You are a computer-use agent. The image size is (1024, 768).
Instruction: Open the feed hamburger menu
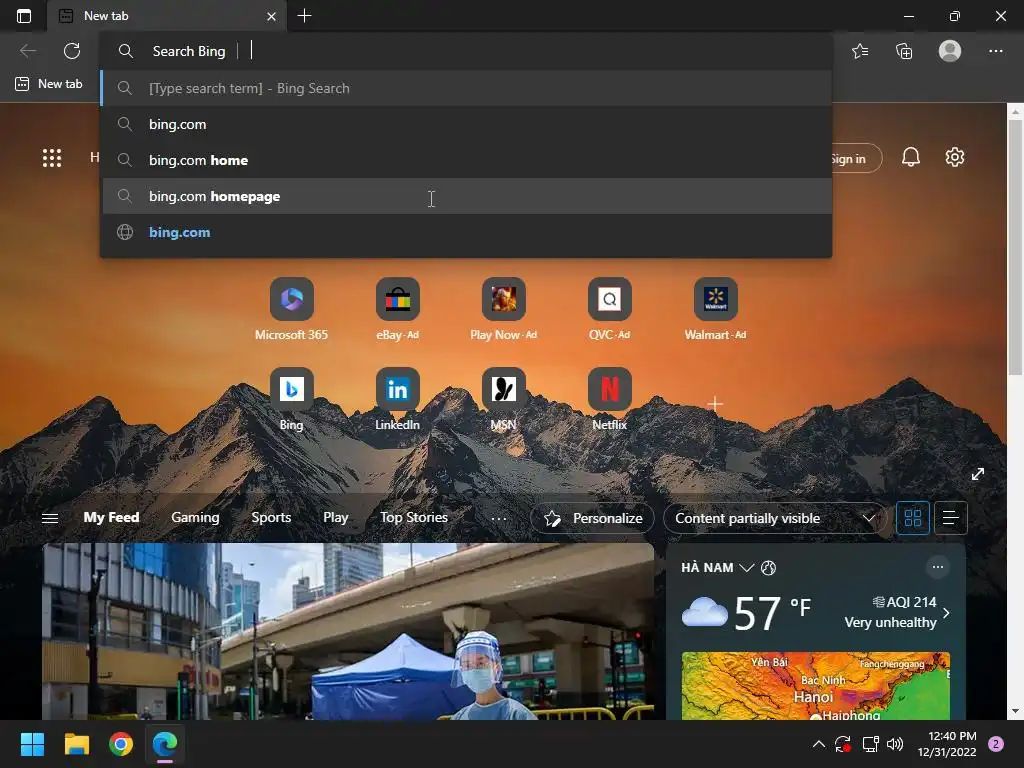(50, 518)
